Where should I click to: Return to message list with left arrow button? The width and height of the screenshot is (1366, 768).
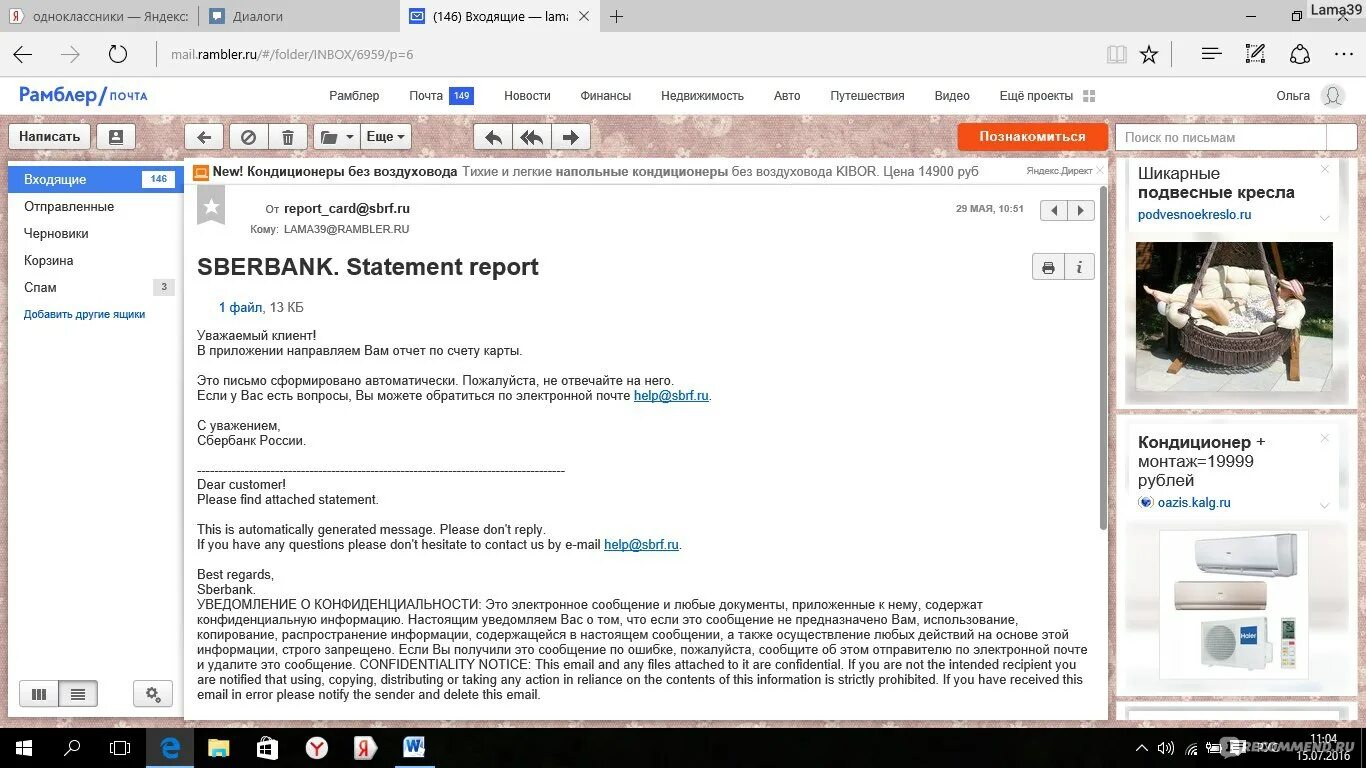tap(204, 137)
